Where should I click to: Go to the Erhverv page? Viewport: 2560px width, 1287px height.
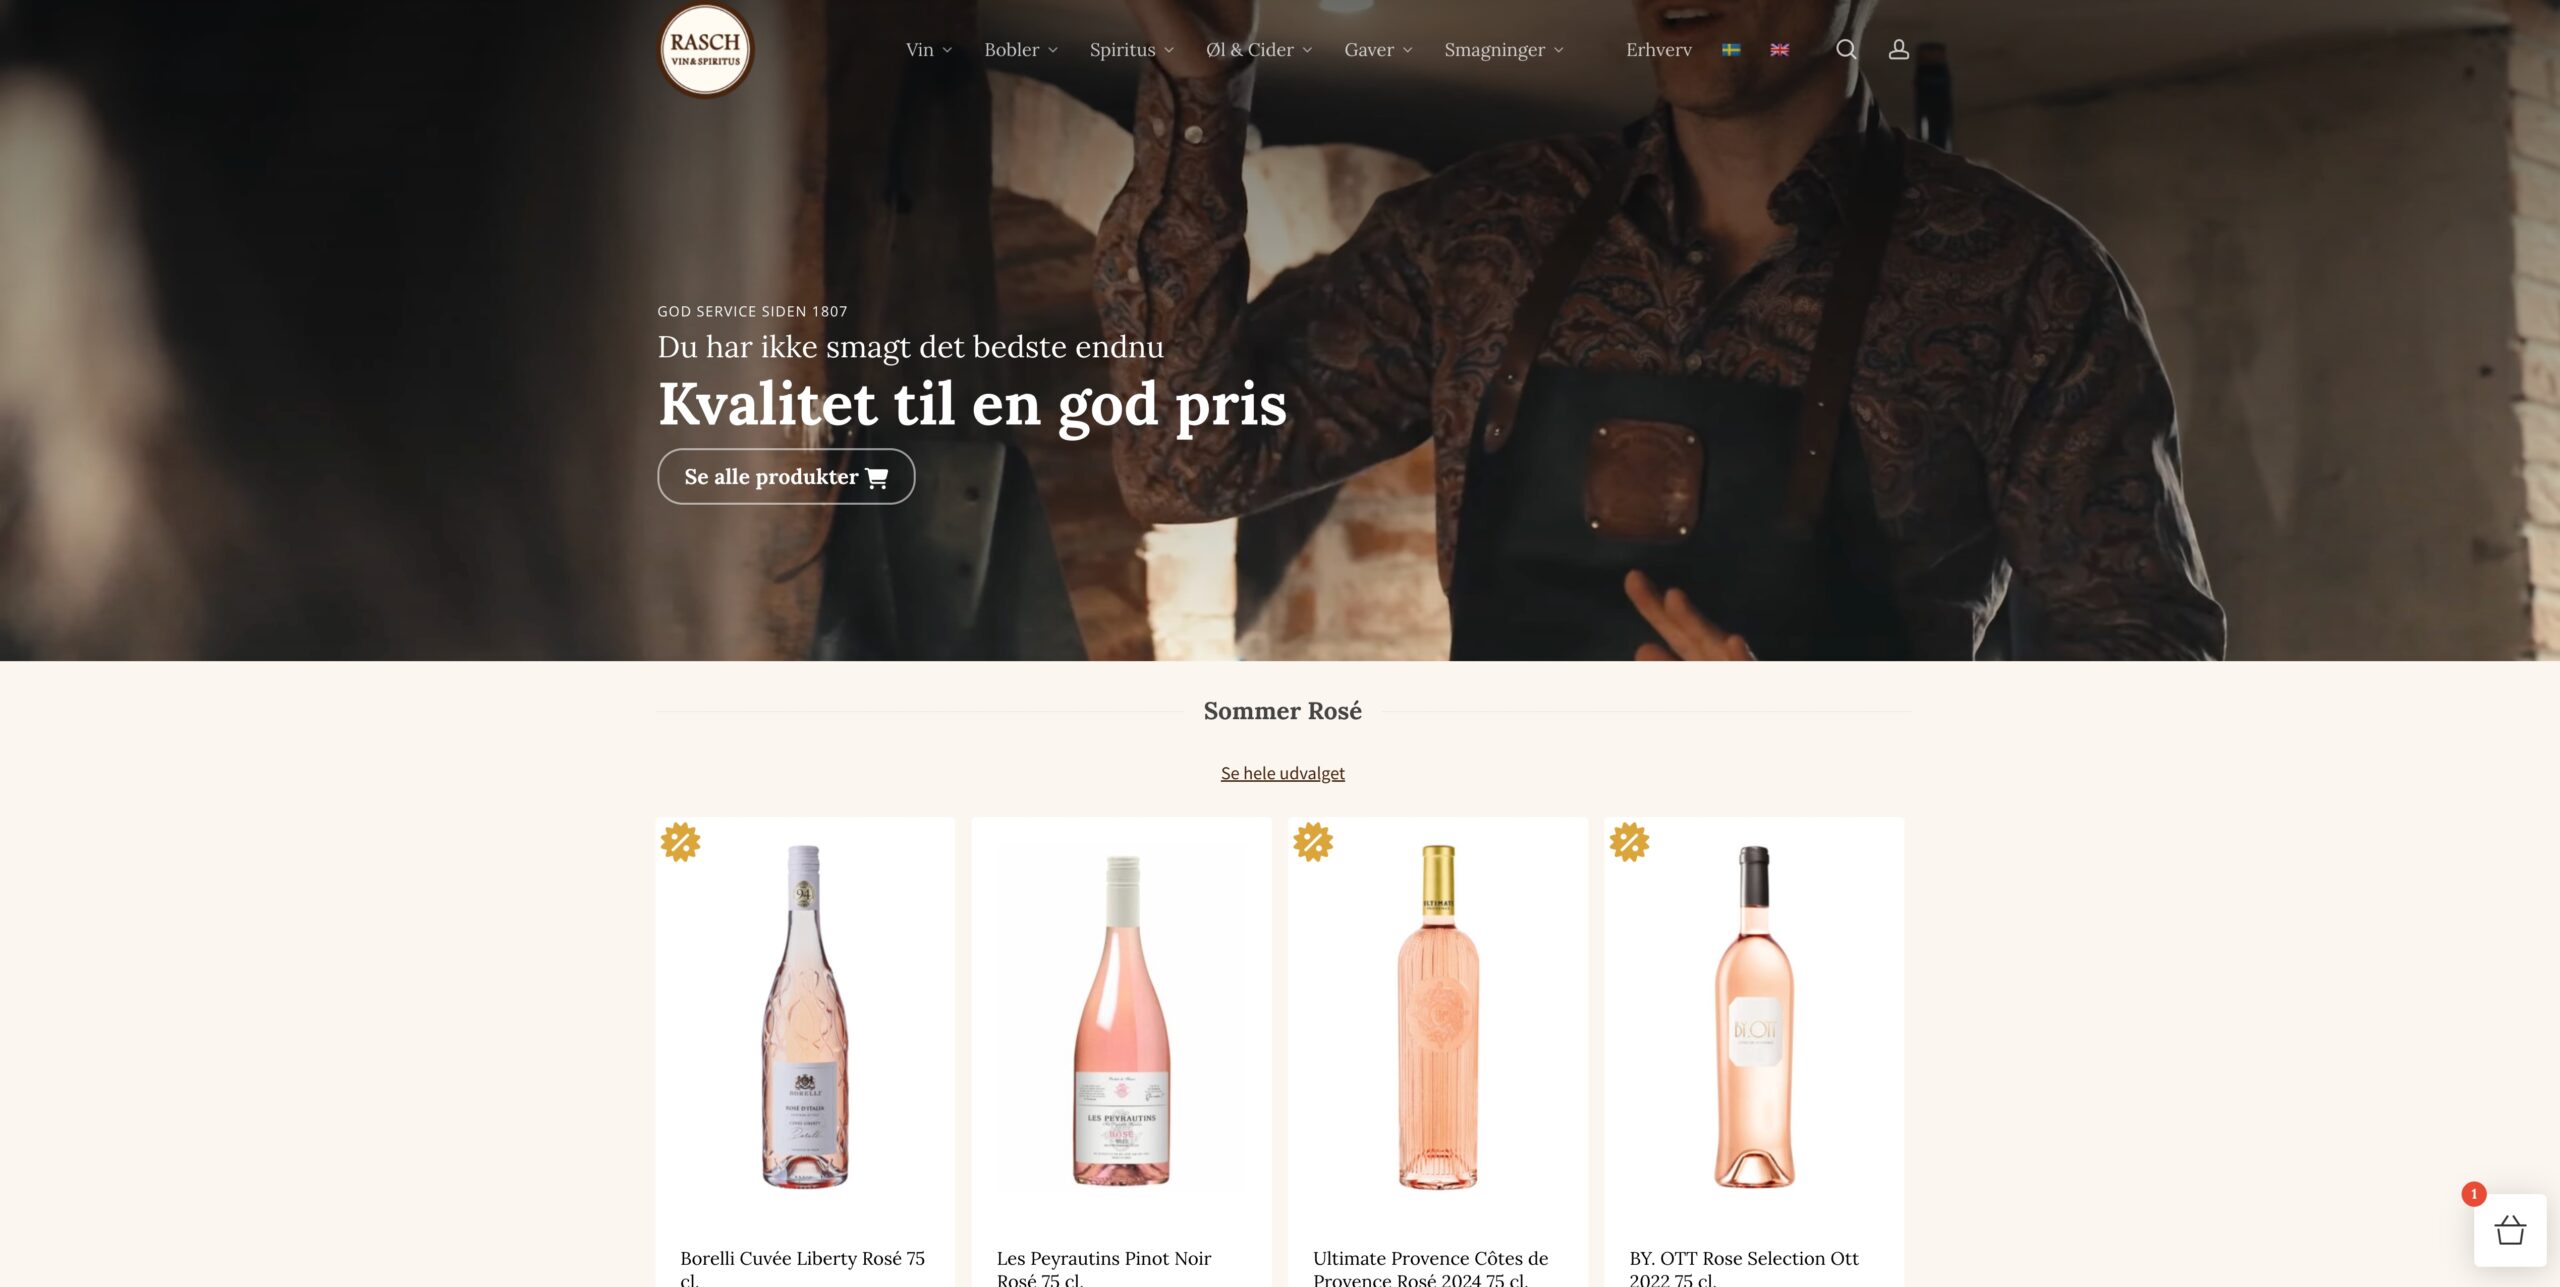1658,49
